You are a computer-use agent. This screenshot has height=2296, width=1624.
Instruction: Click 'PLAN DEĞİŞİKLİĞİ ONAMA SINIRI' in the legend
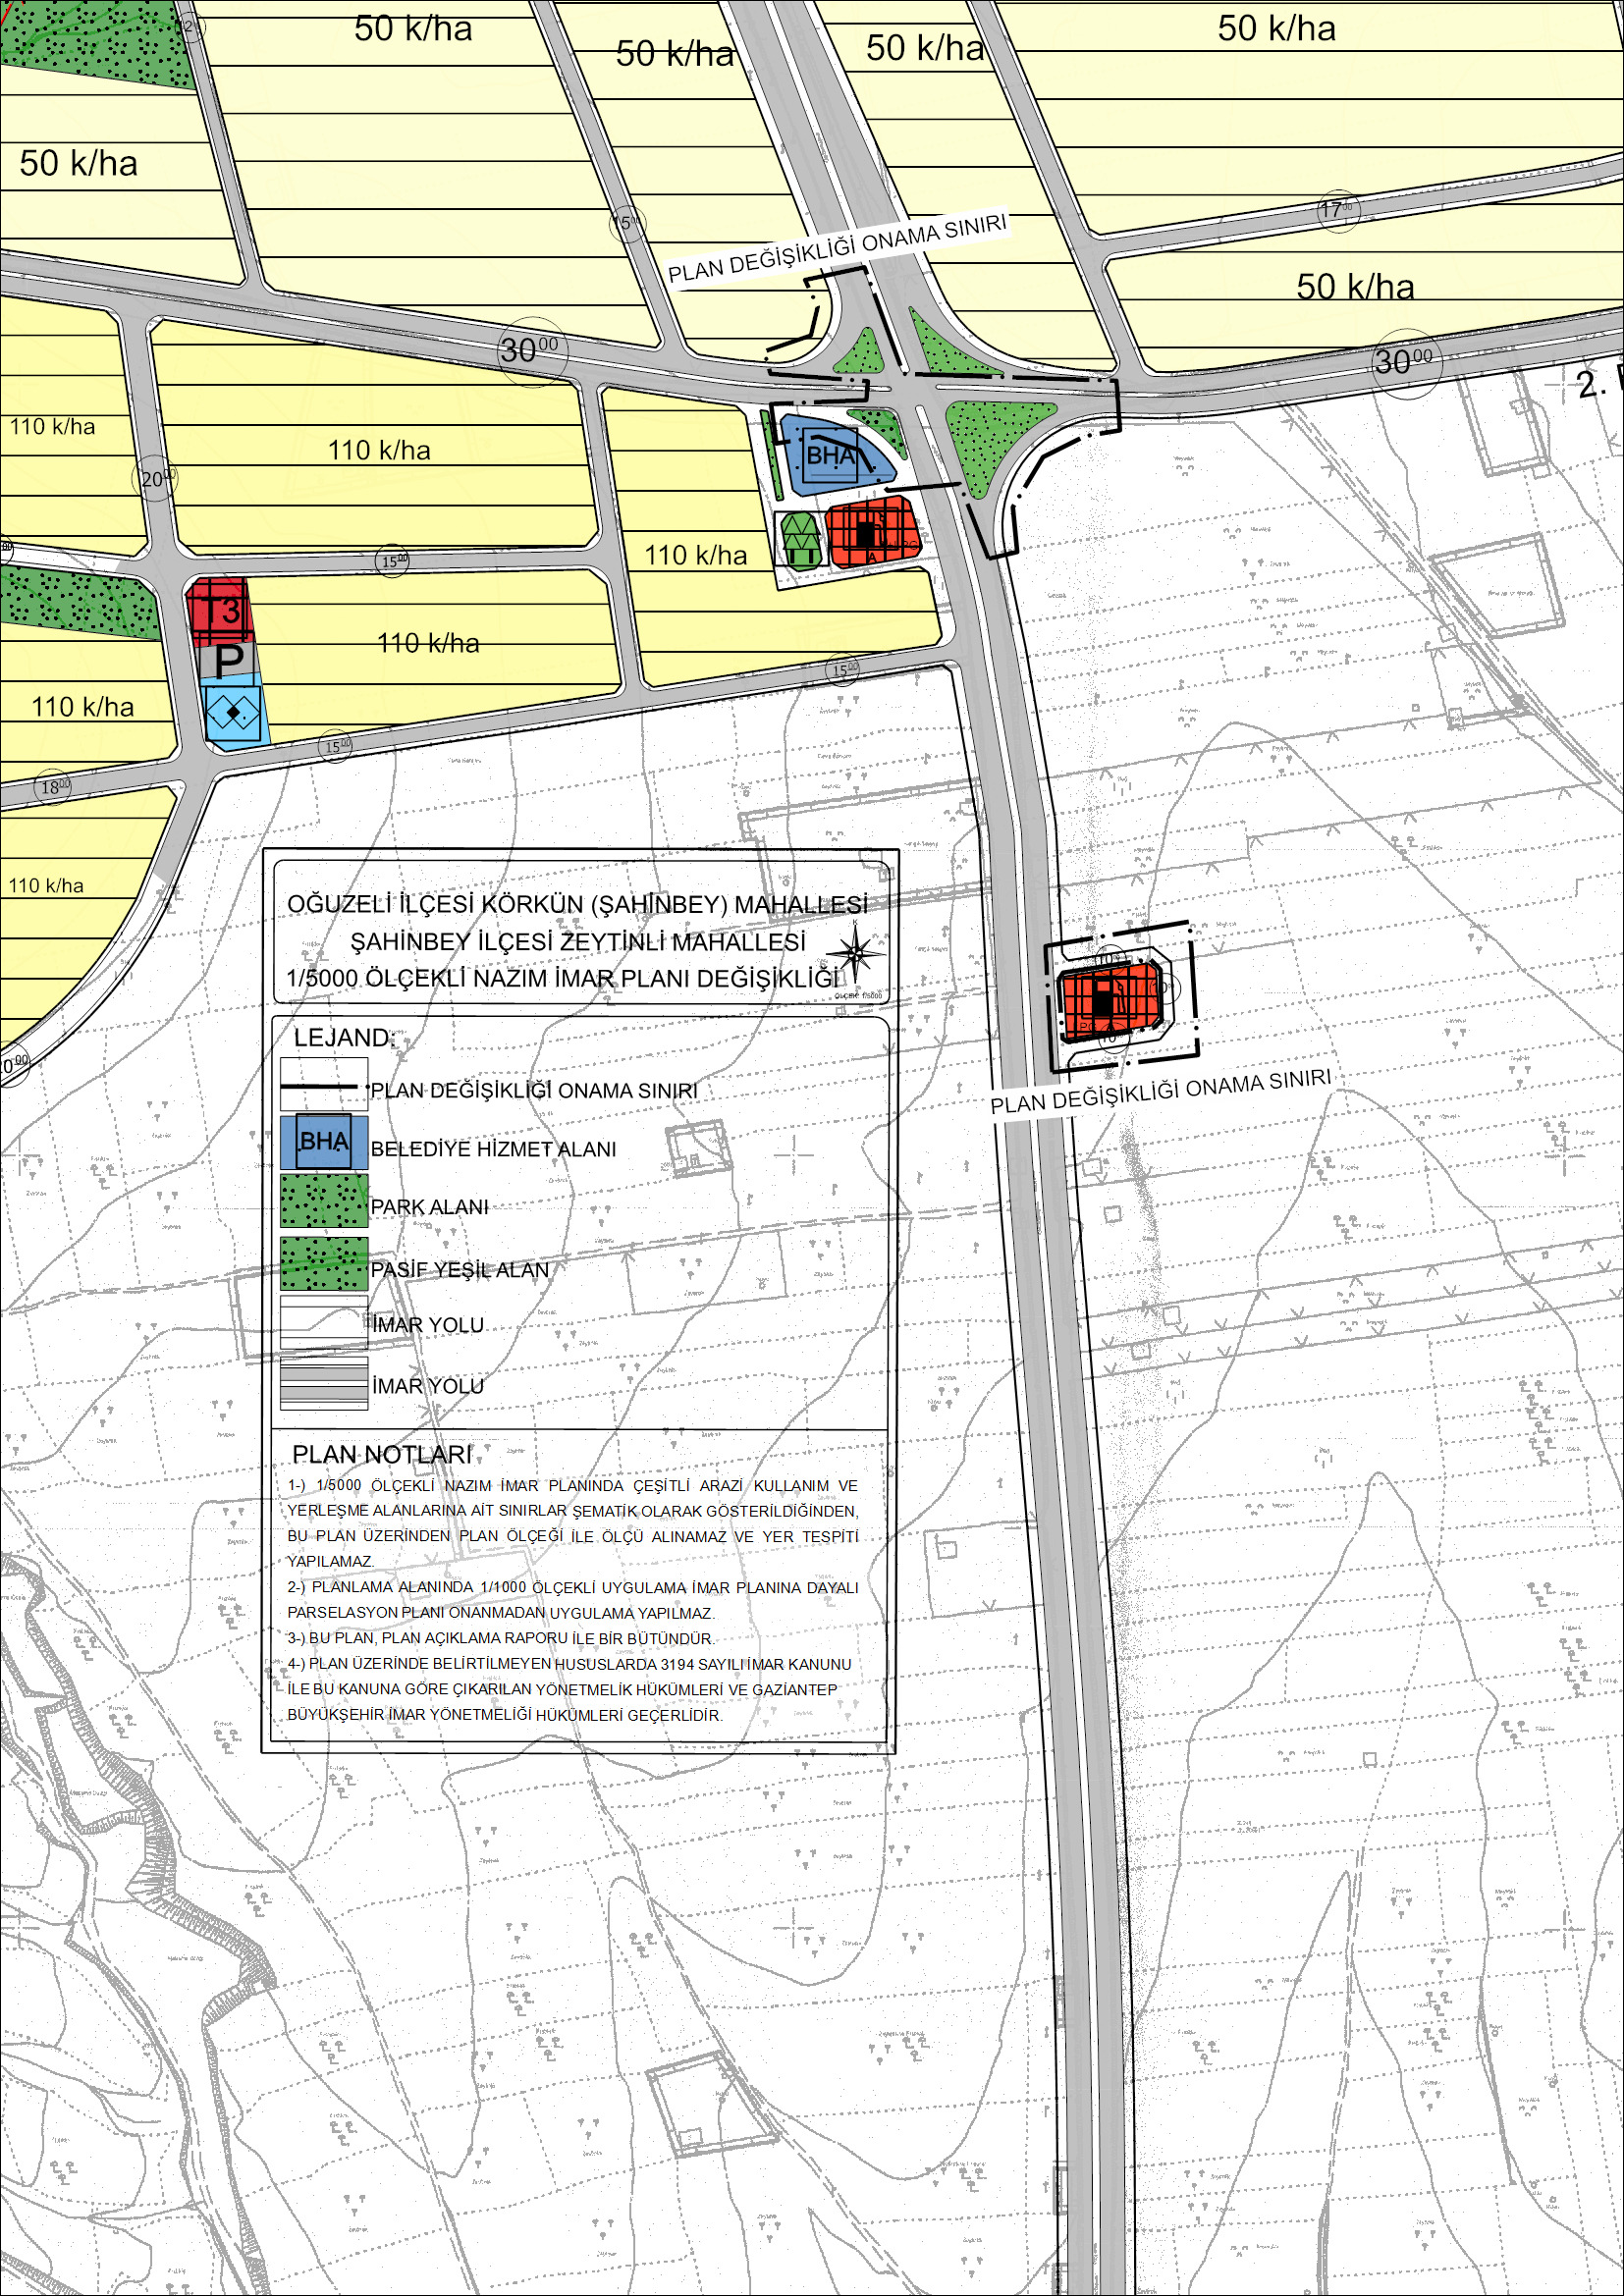pos(534,1090)
